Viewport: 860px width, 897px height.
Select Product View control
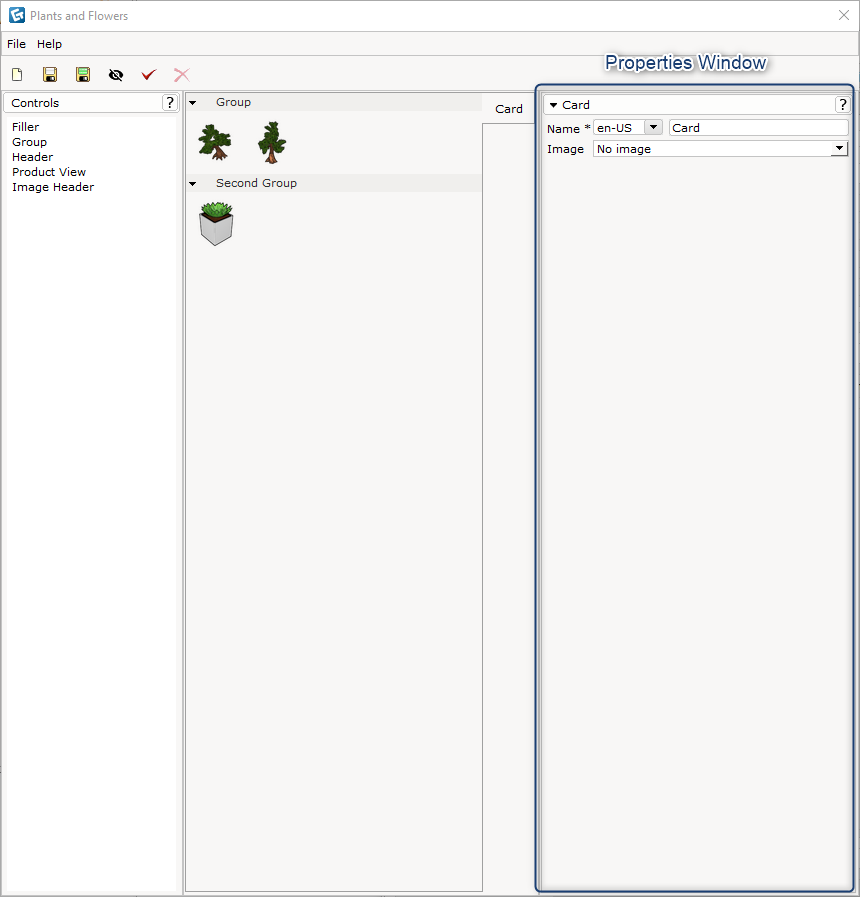[49, 172]
